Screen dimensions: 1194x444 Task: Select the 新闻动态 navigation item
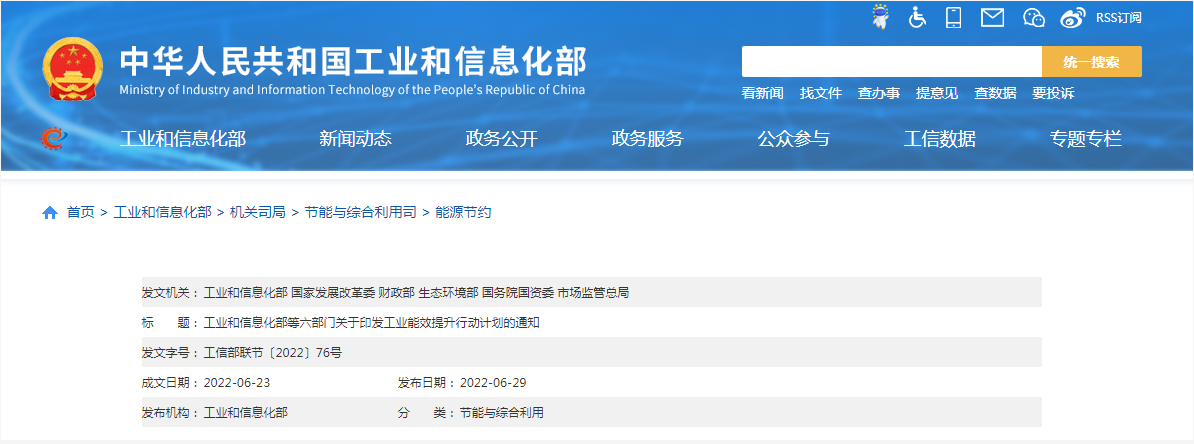click(x=356, y=139)
